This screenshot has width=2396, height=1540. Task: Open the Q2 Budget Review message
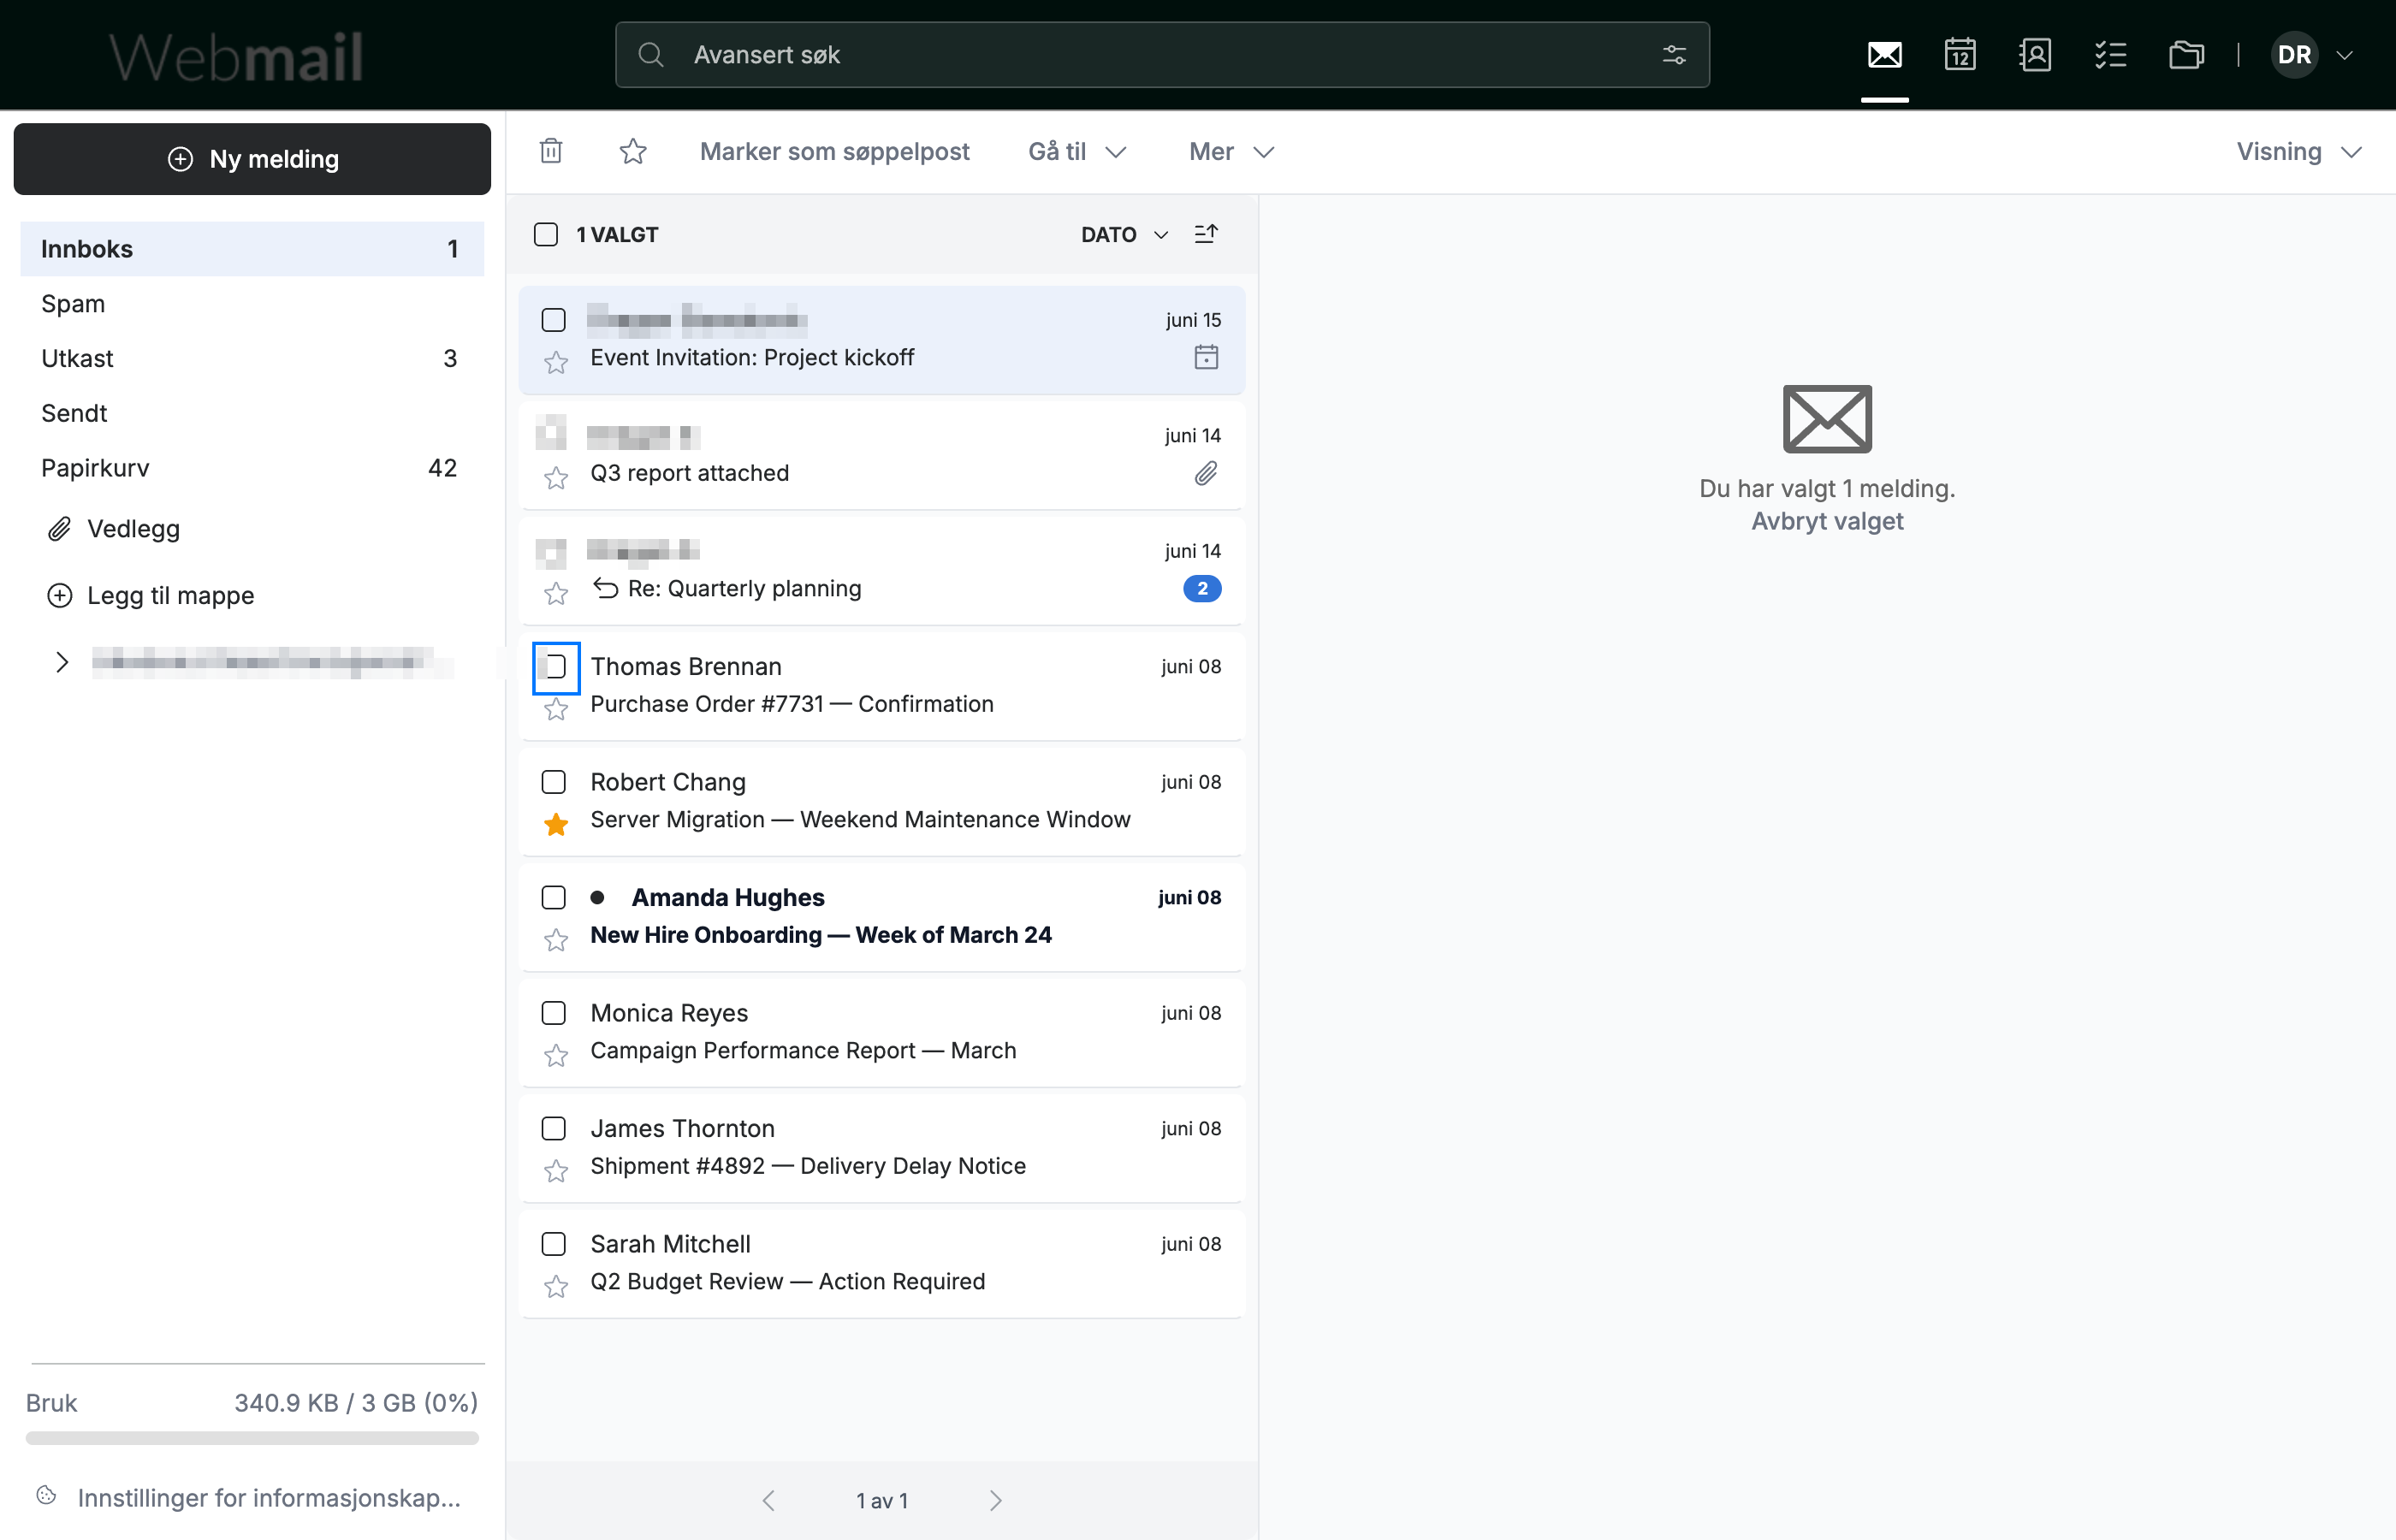click(881, 1263)
